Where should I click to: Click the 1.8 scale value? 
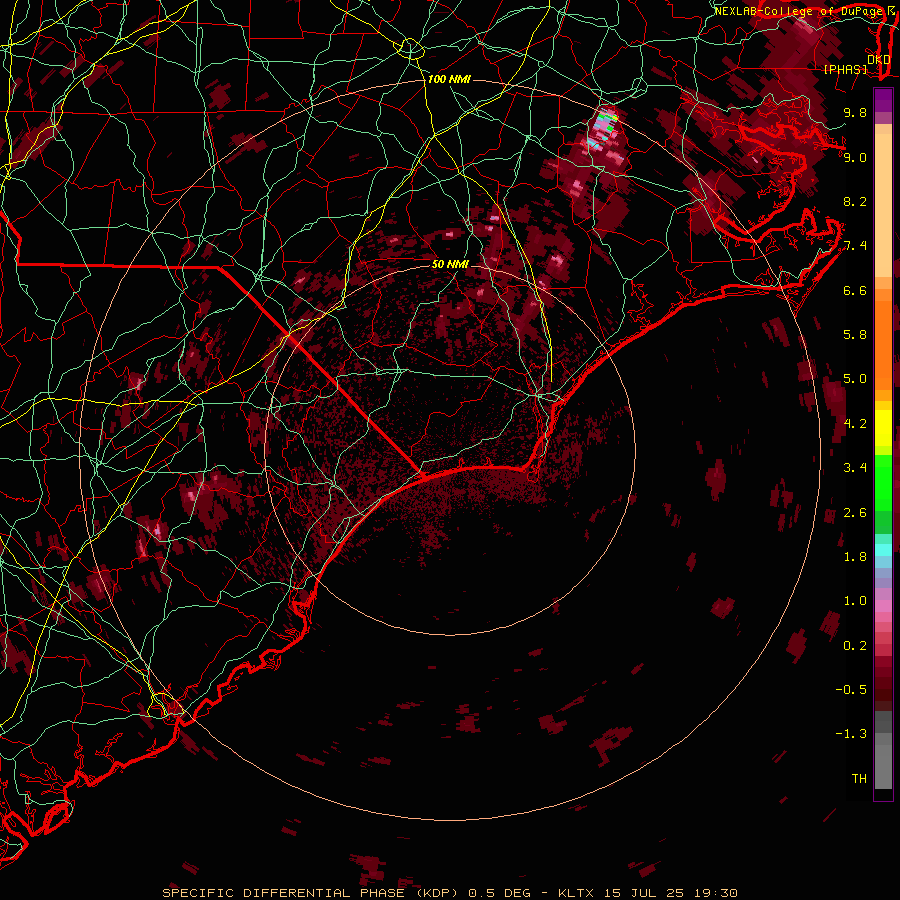pos(855,557)
